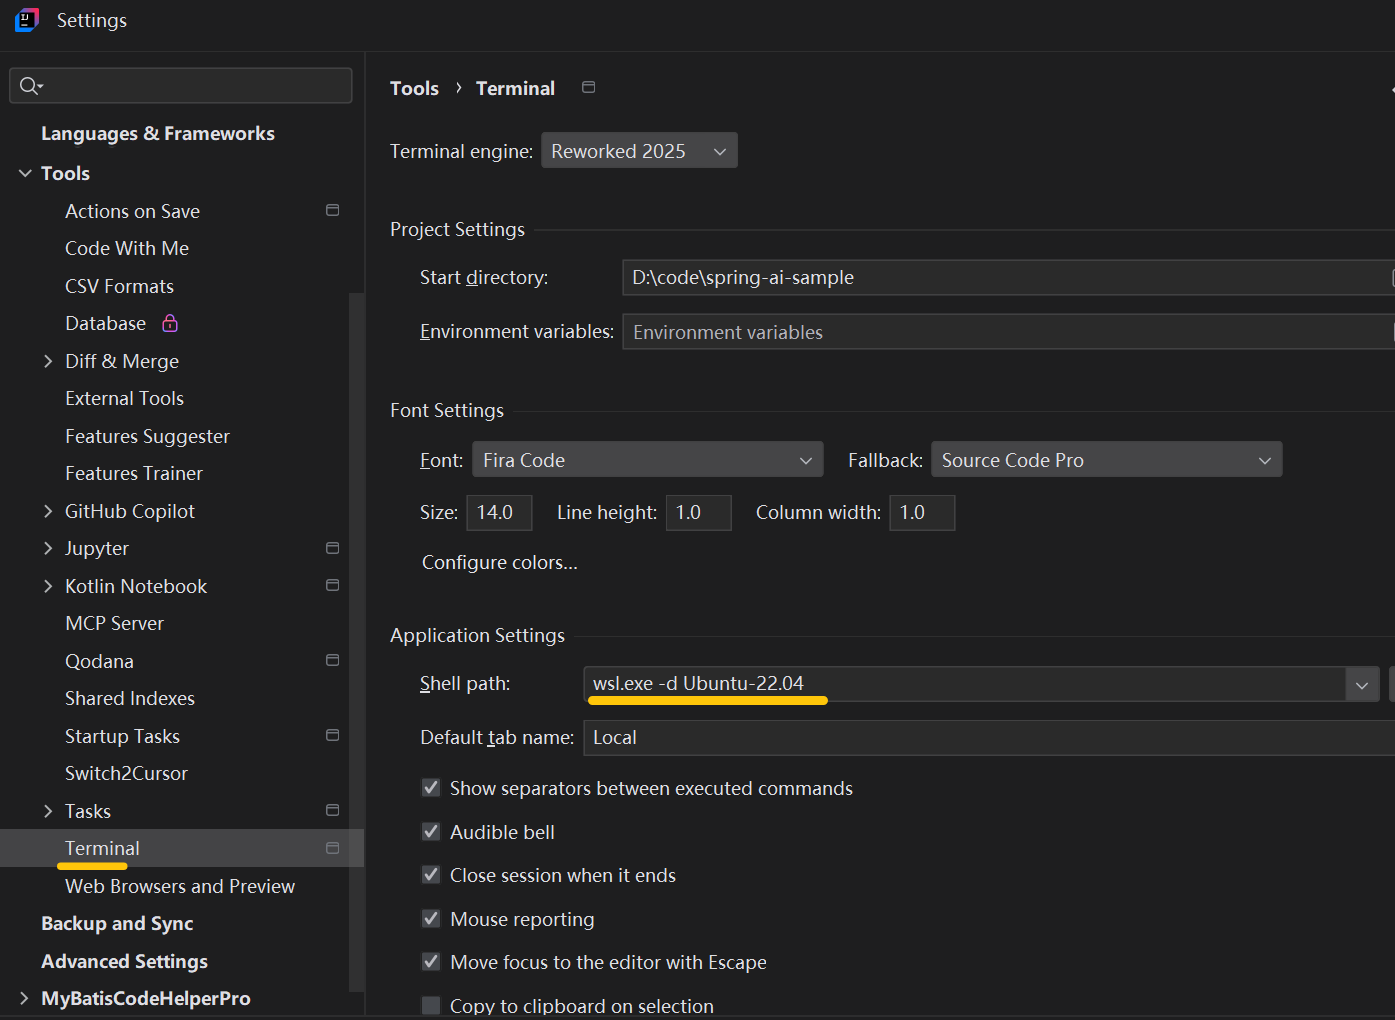Screen dimensions: 1395x1020
Task: Expand the Kotlin Notebook node
Action: tap(48, 586)
